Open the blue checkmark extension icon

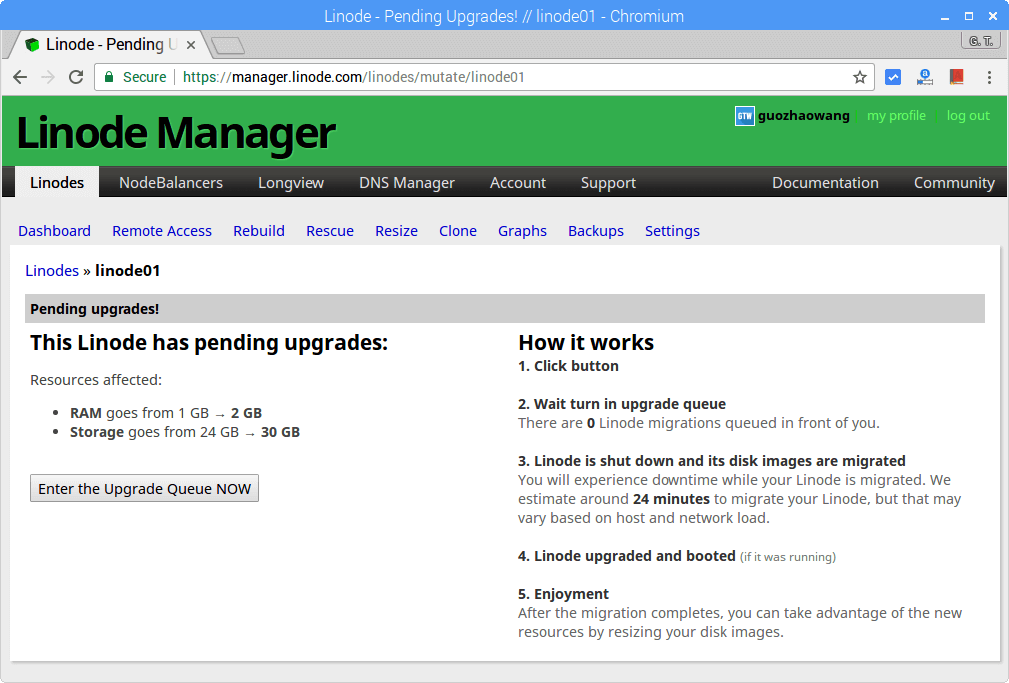click(892, 76)
